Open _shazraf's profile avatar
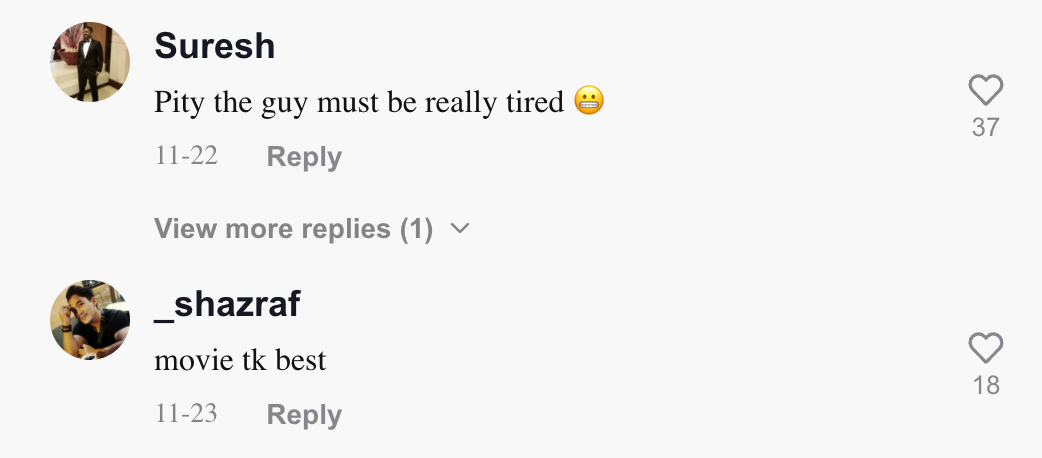Viewport: 1042px width, 458px height. pos(90,320)
